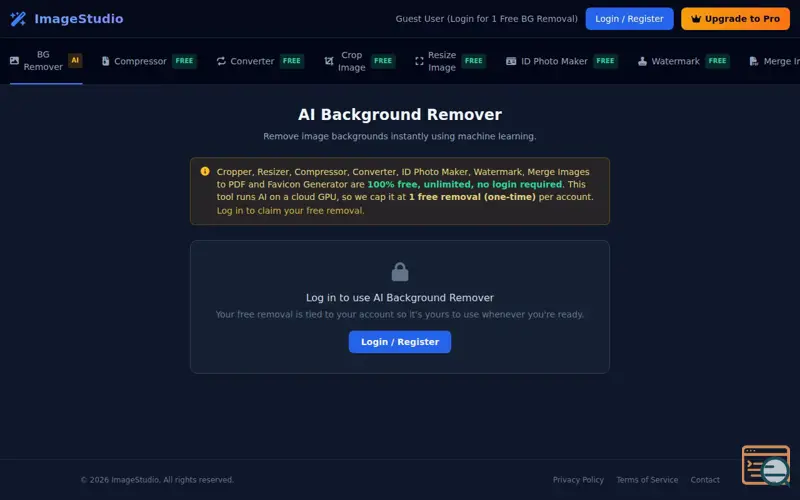The width and height of the screenshot is (800, 500).
Task: Open the Contact footer link
Action: pyautogui.click(x=705, y=480)
